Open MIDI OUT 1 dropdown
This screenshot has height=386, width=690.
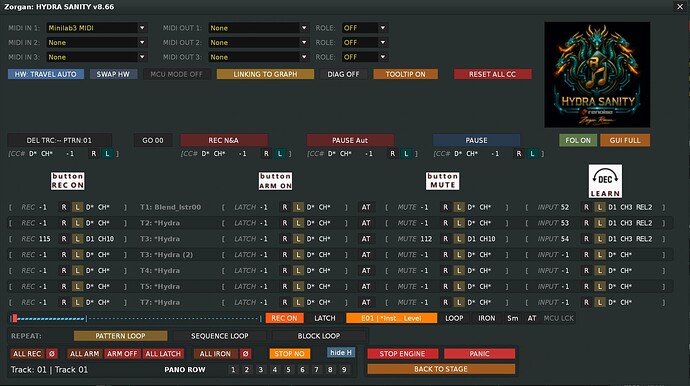click(x=258, y=28)
